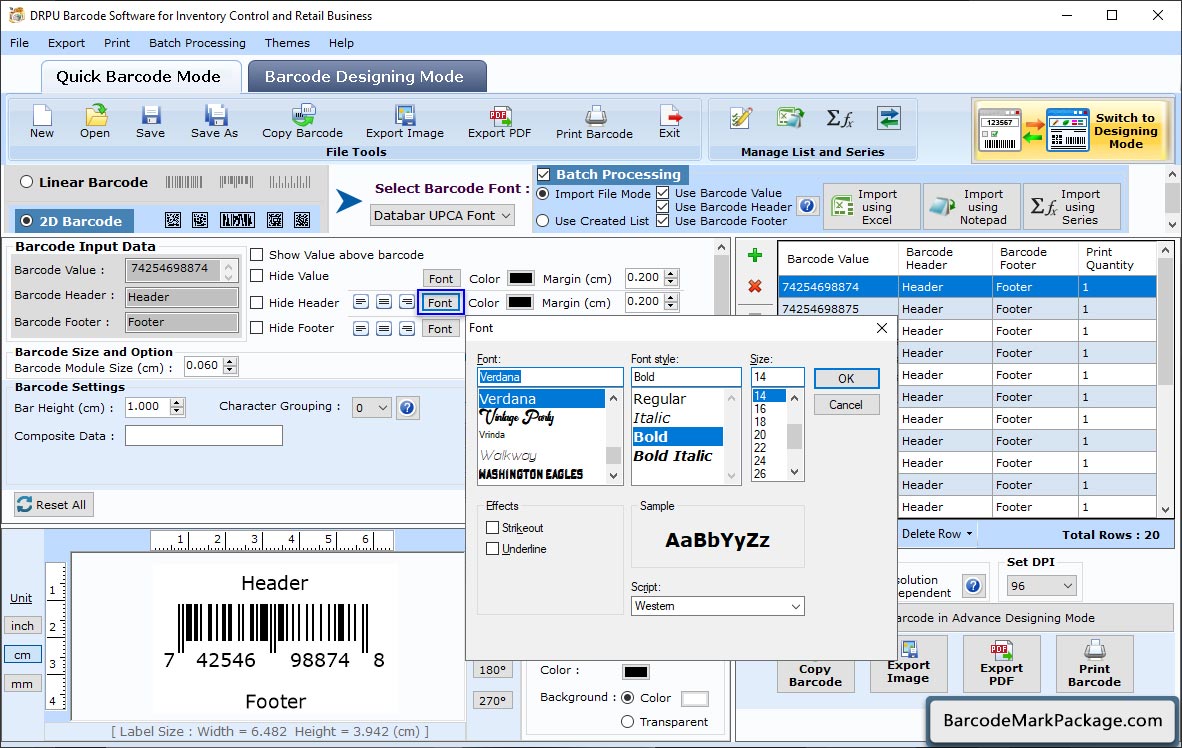Open the Character Grouping dropdown

372,408
